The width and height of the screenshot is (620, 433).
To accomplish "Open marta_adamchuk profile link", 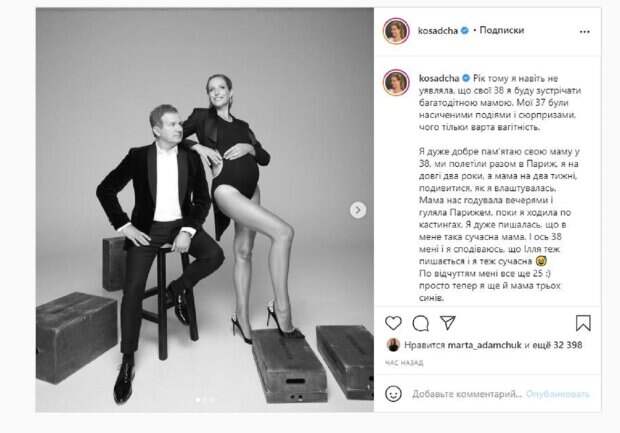I will pos(484,345).
